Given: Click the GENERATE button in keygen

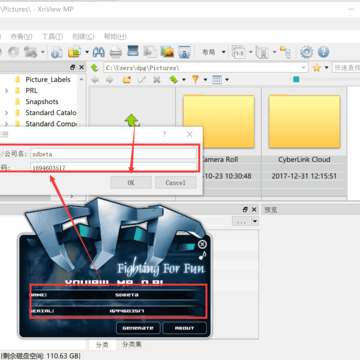Looking at the screenshot, I should pos(138,328).
